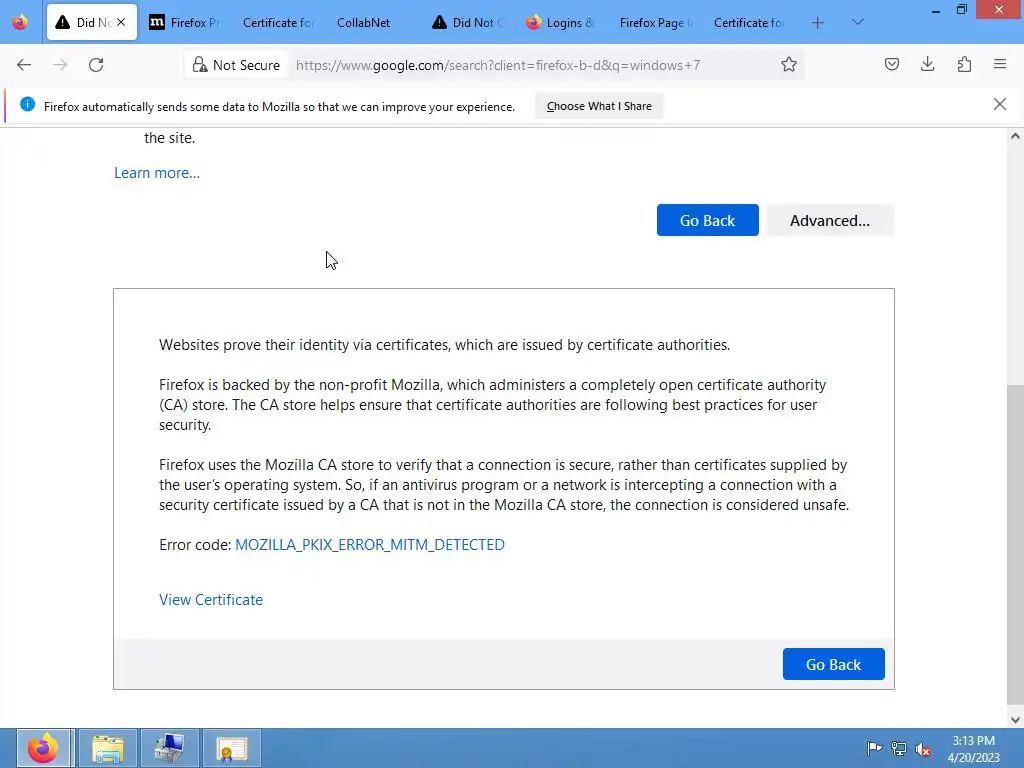Click the forward navigation arrow
The width and height of the screenshot is (1024, 768).
coord(60,65)
